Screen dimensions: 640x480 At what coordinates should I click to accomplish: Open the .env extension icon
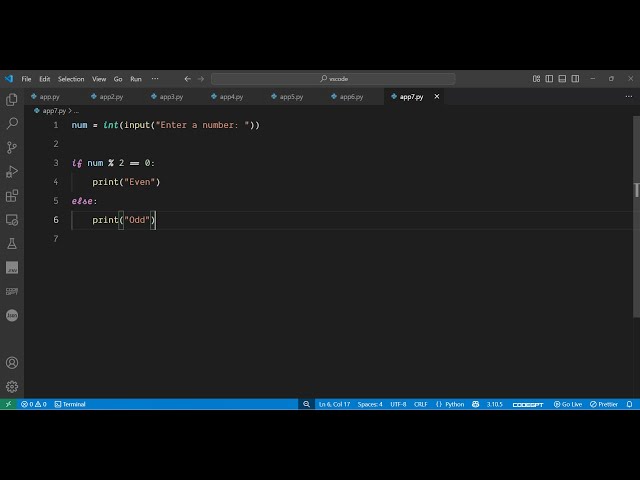point(12,268)
